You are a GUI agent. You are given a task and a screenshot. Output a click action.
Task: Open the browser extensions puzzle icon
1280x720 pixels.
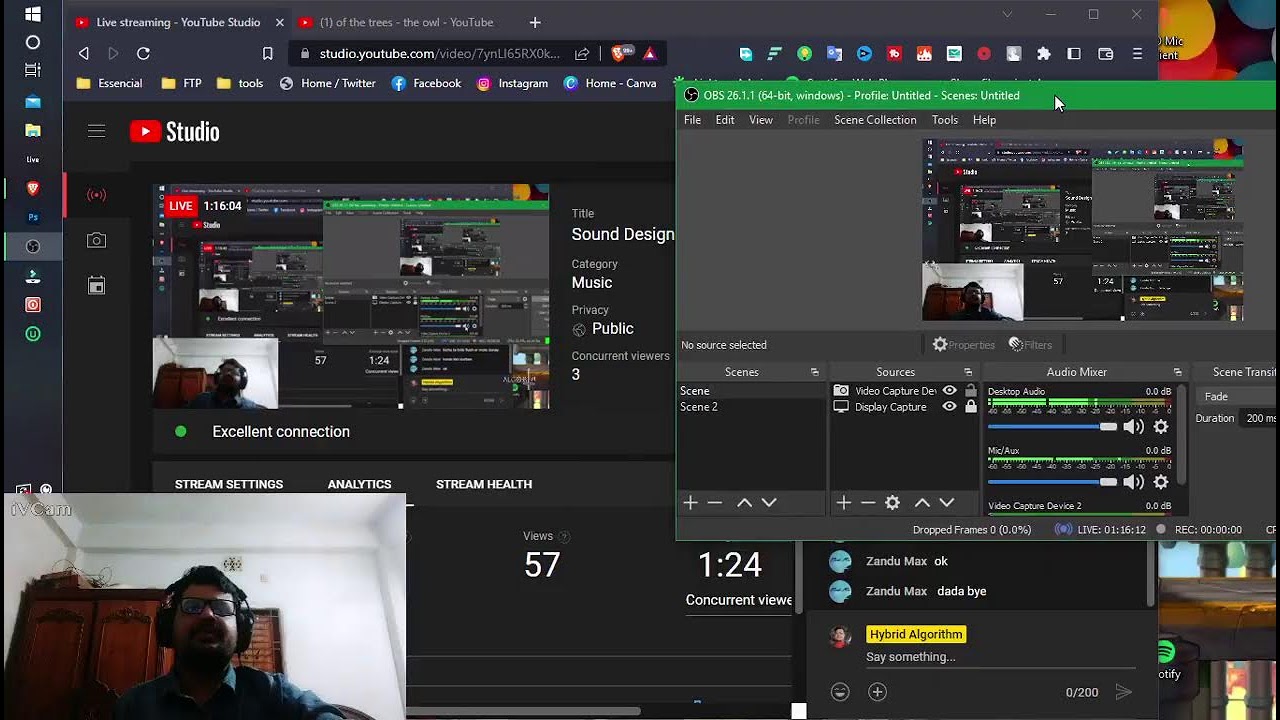1044,54
